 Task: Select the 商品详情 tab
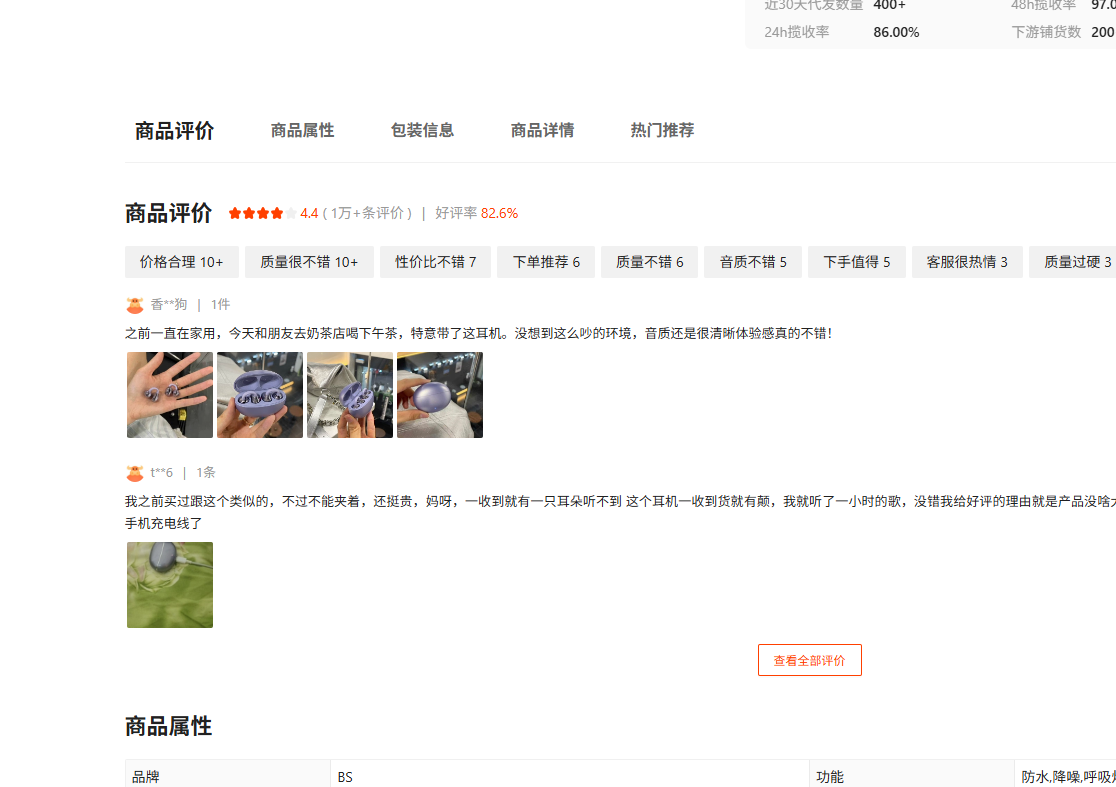coord(542,130)
